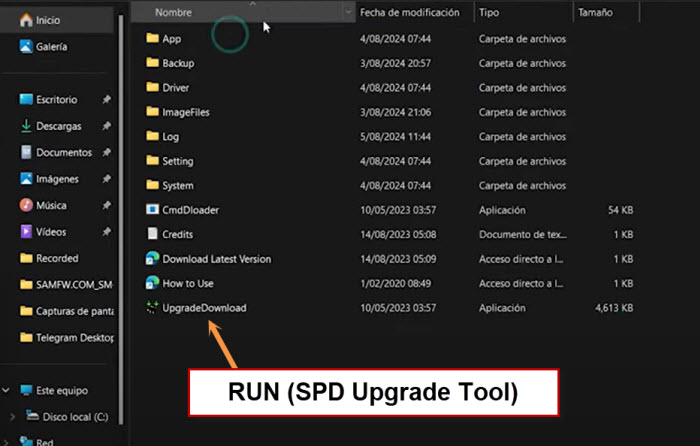Click the Documento de tex... type cell
Viewport: 700px width, 446px height.
click(x=523, y=234)
